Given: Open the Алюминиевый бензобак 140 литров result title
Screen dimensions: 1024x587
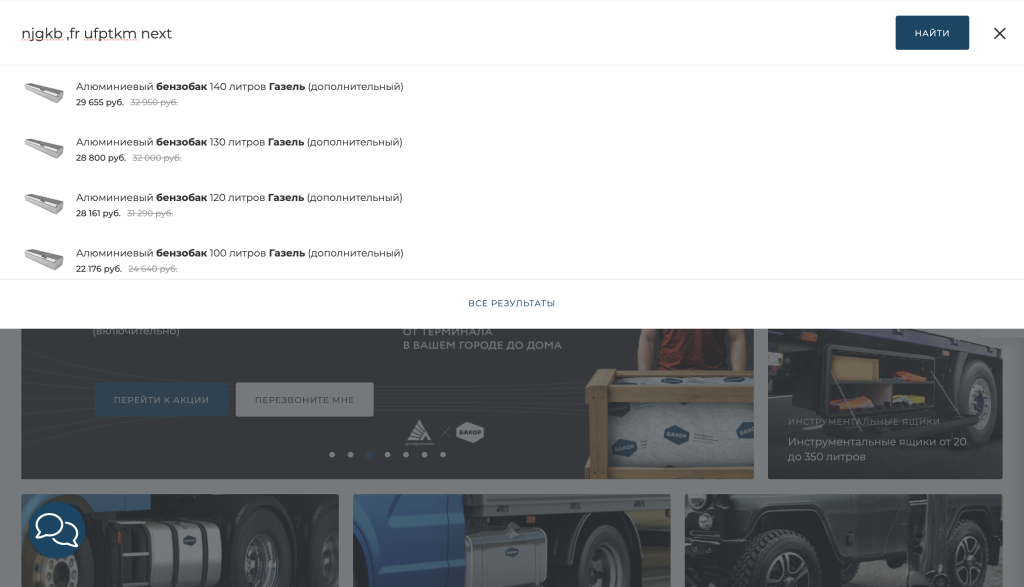Looking at the screenshot, I should pos(239,87).
